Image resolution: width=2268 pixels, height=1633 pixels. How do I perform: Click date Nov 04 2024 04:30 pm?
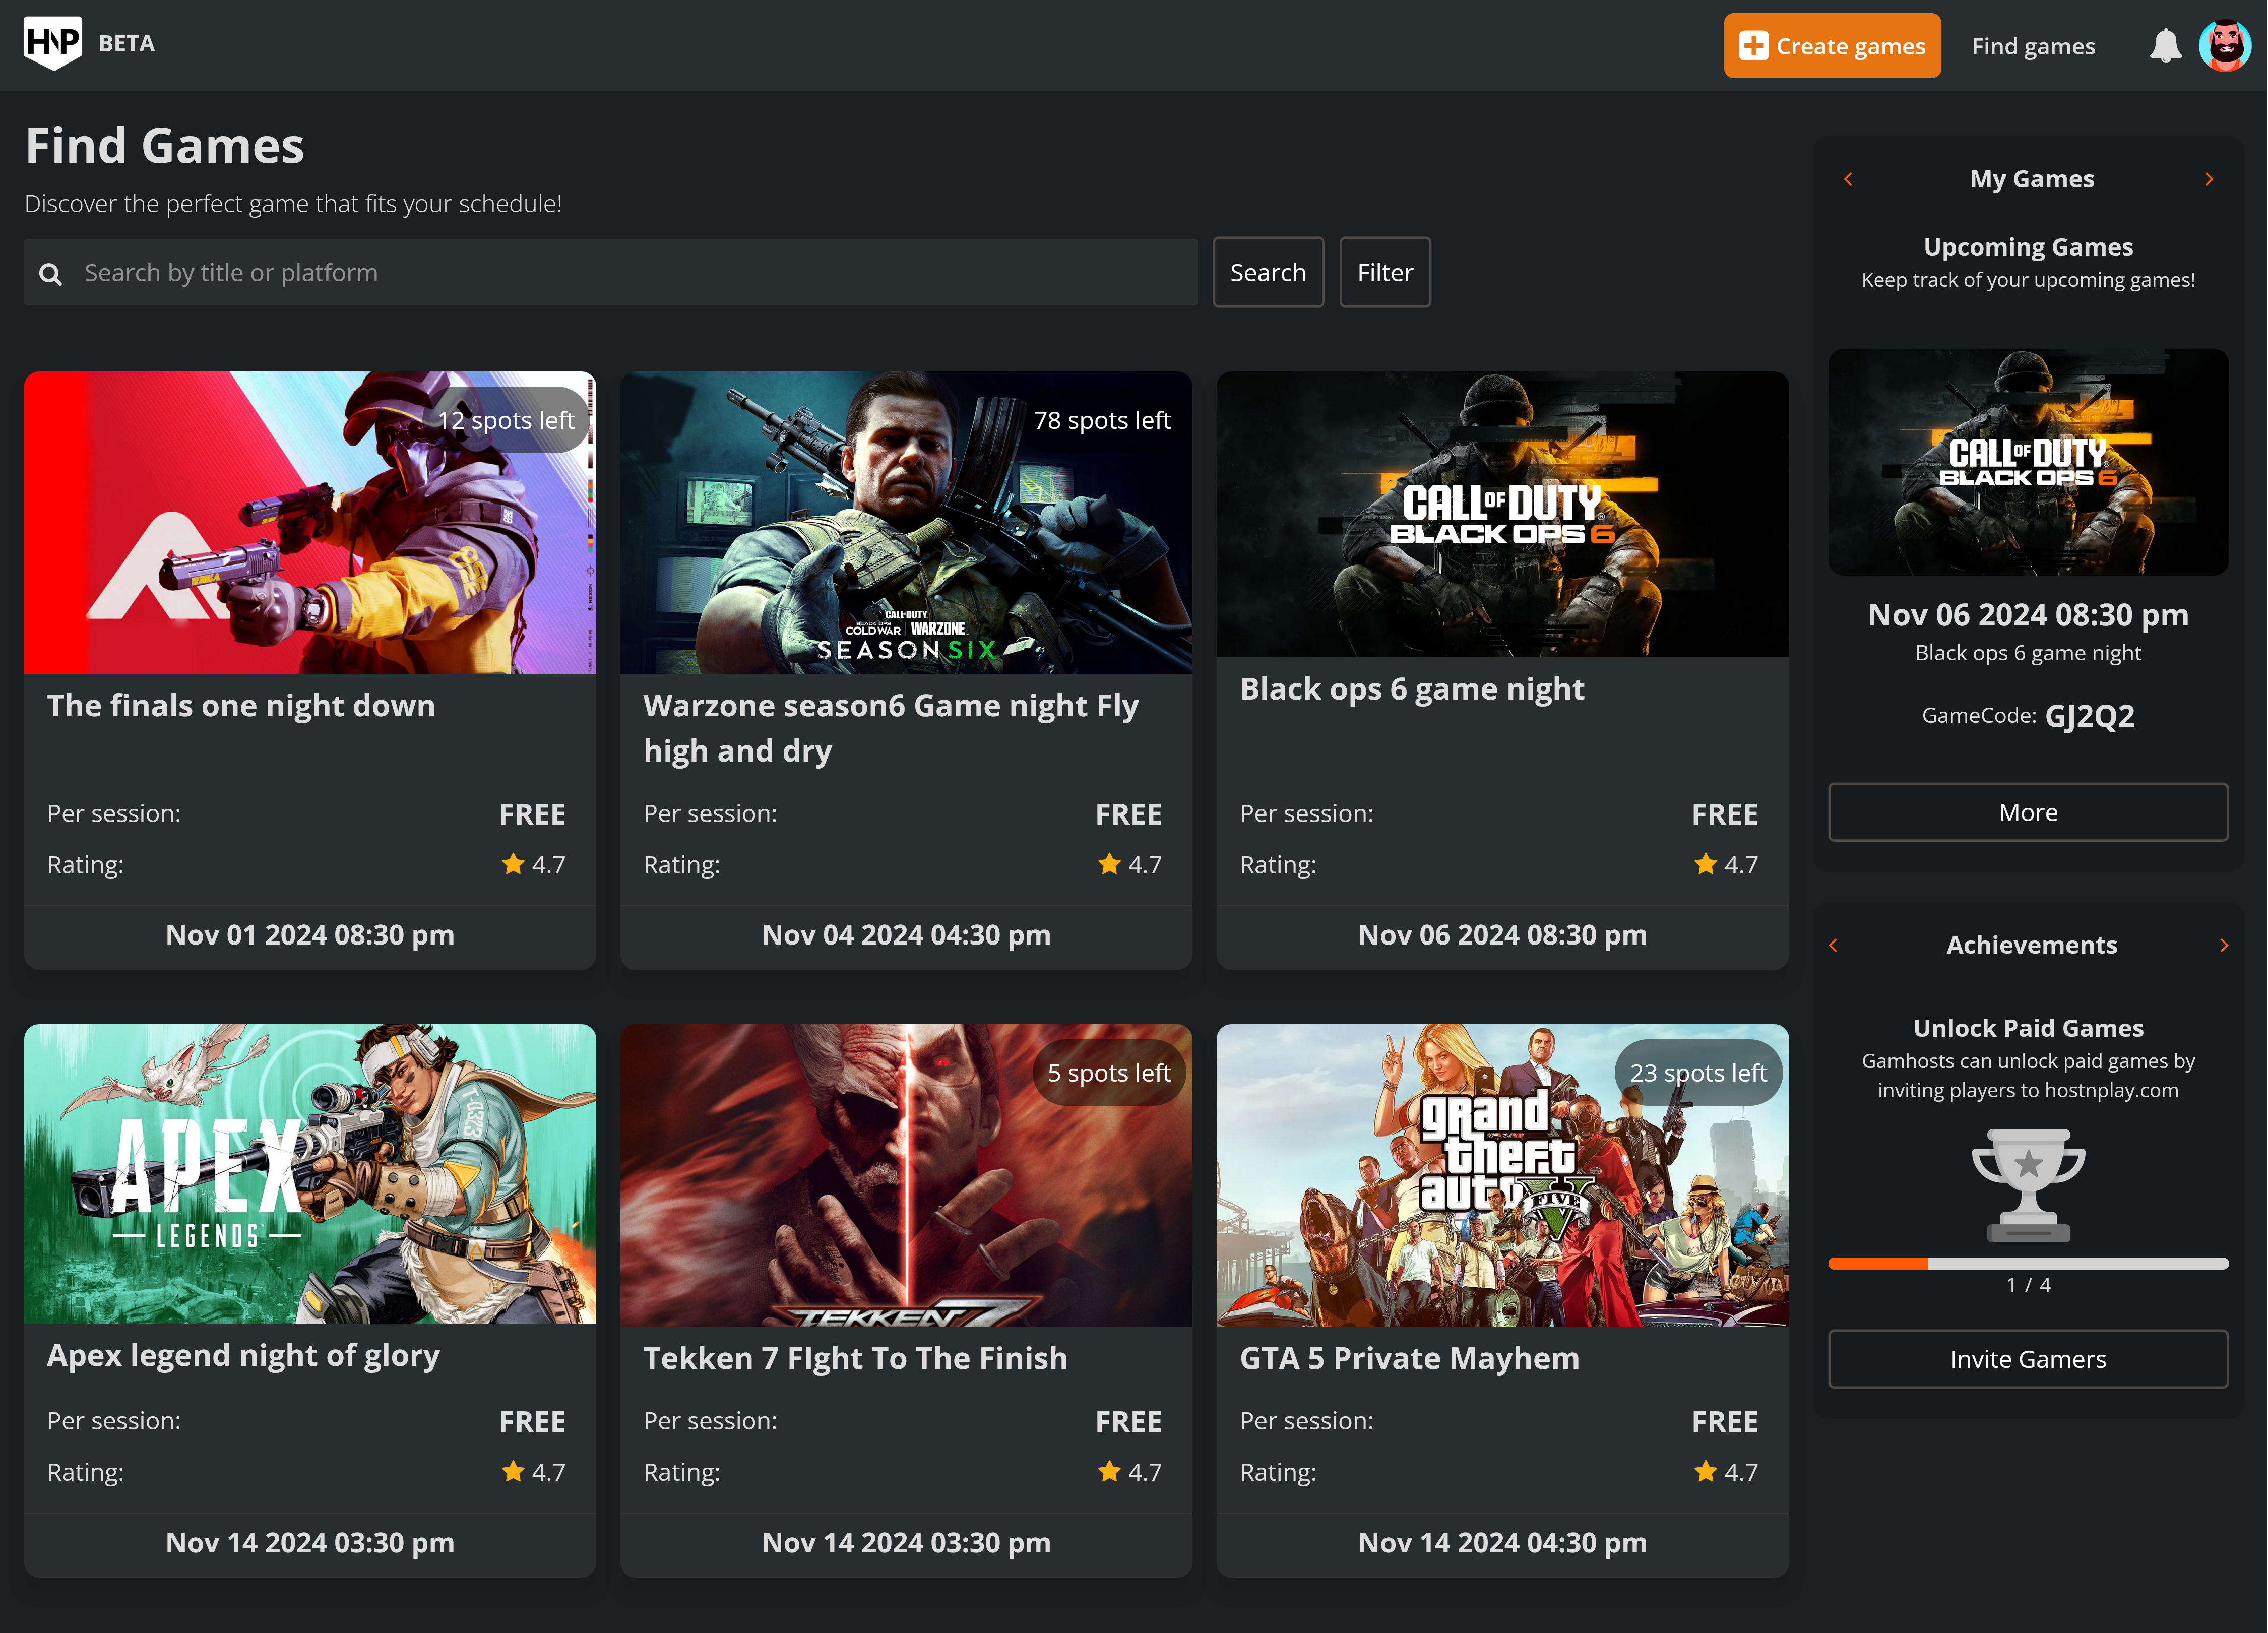[x=906, y=936]
